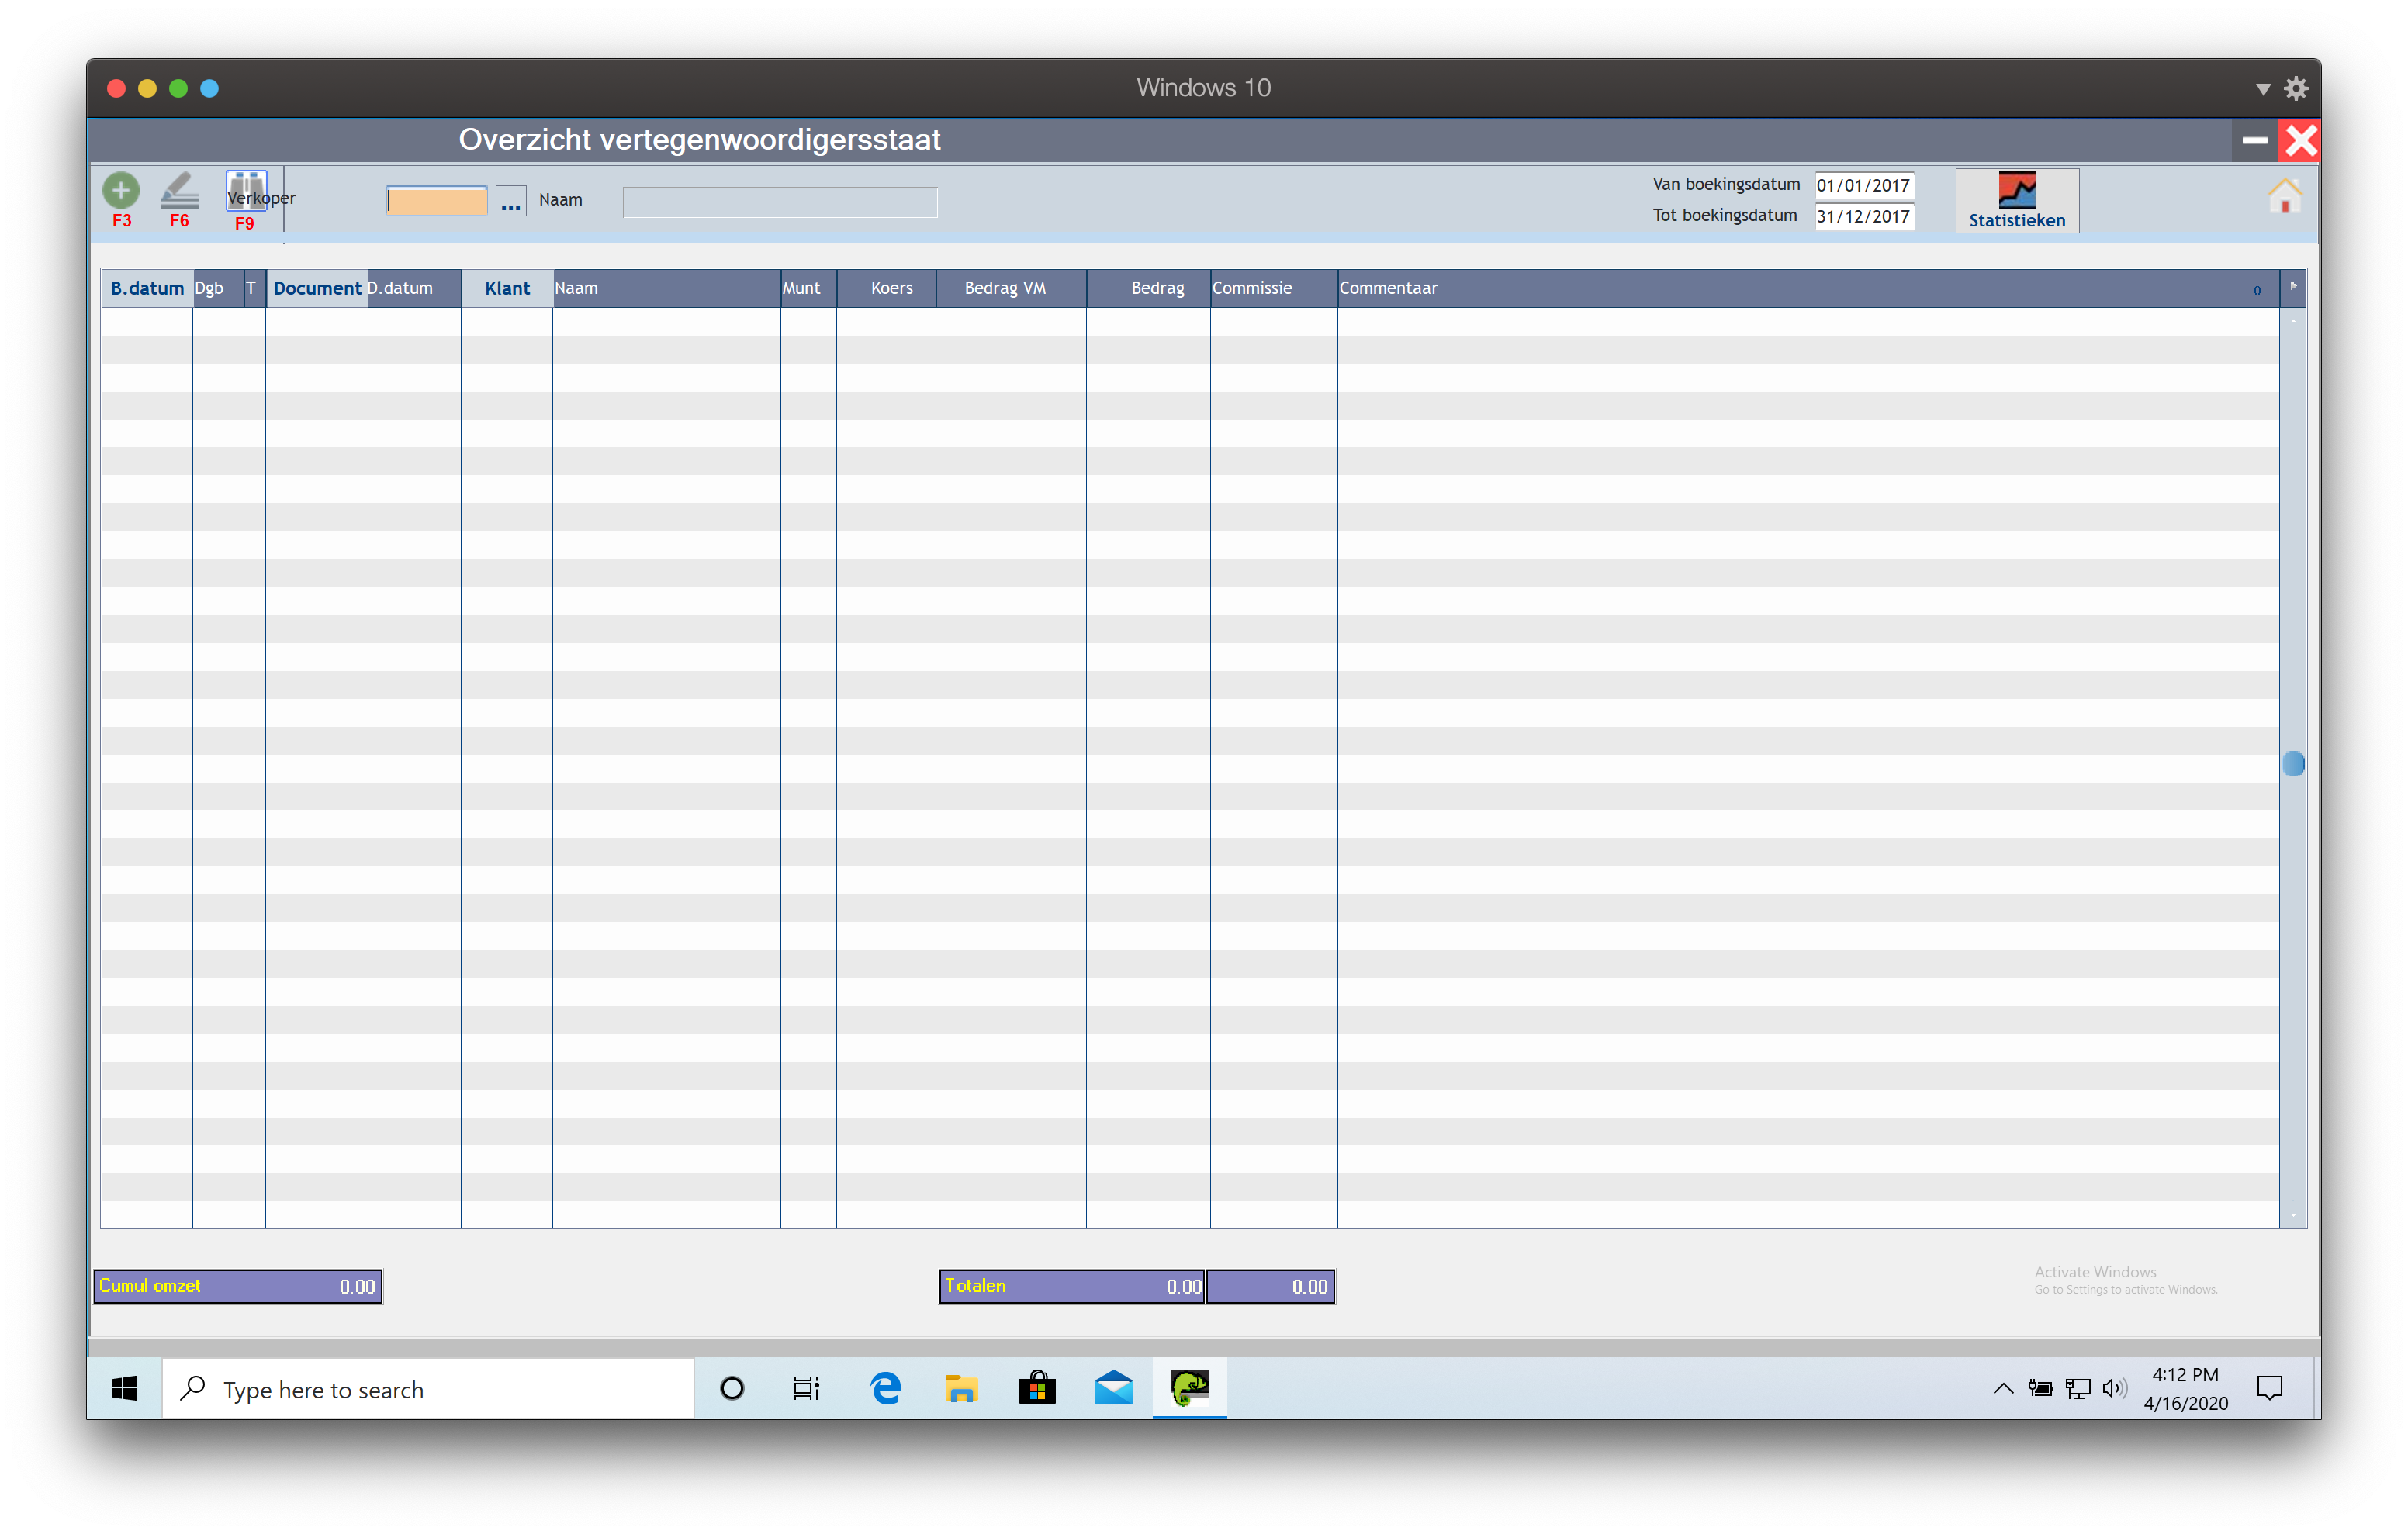The image size is (2408, 1534).
Task: Click the F9 binoculars search icon
Action: pyautogui.click(x=245, y=190)
